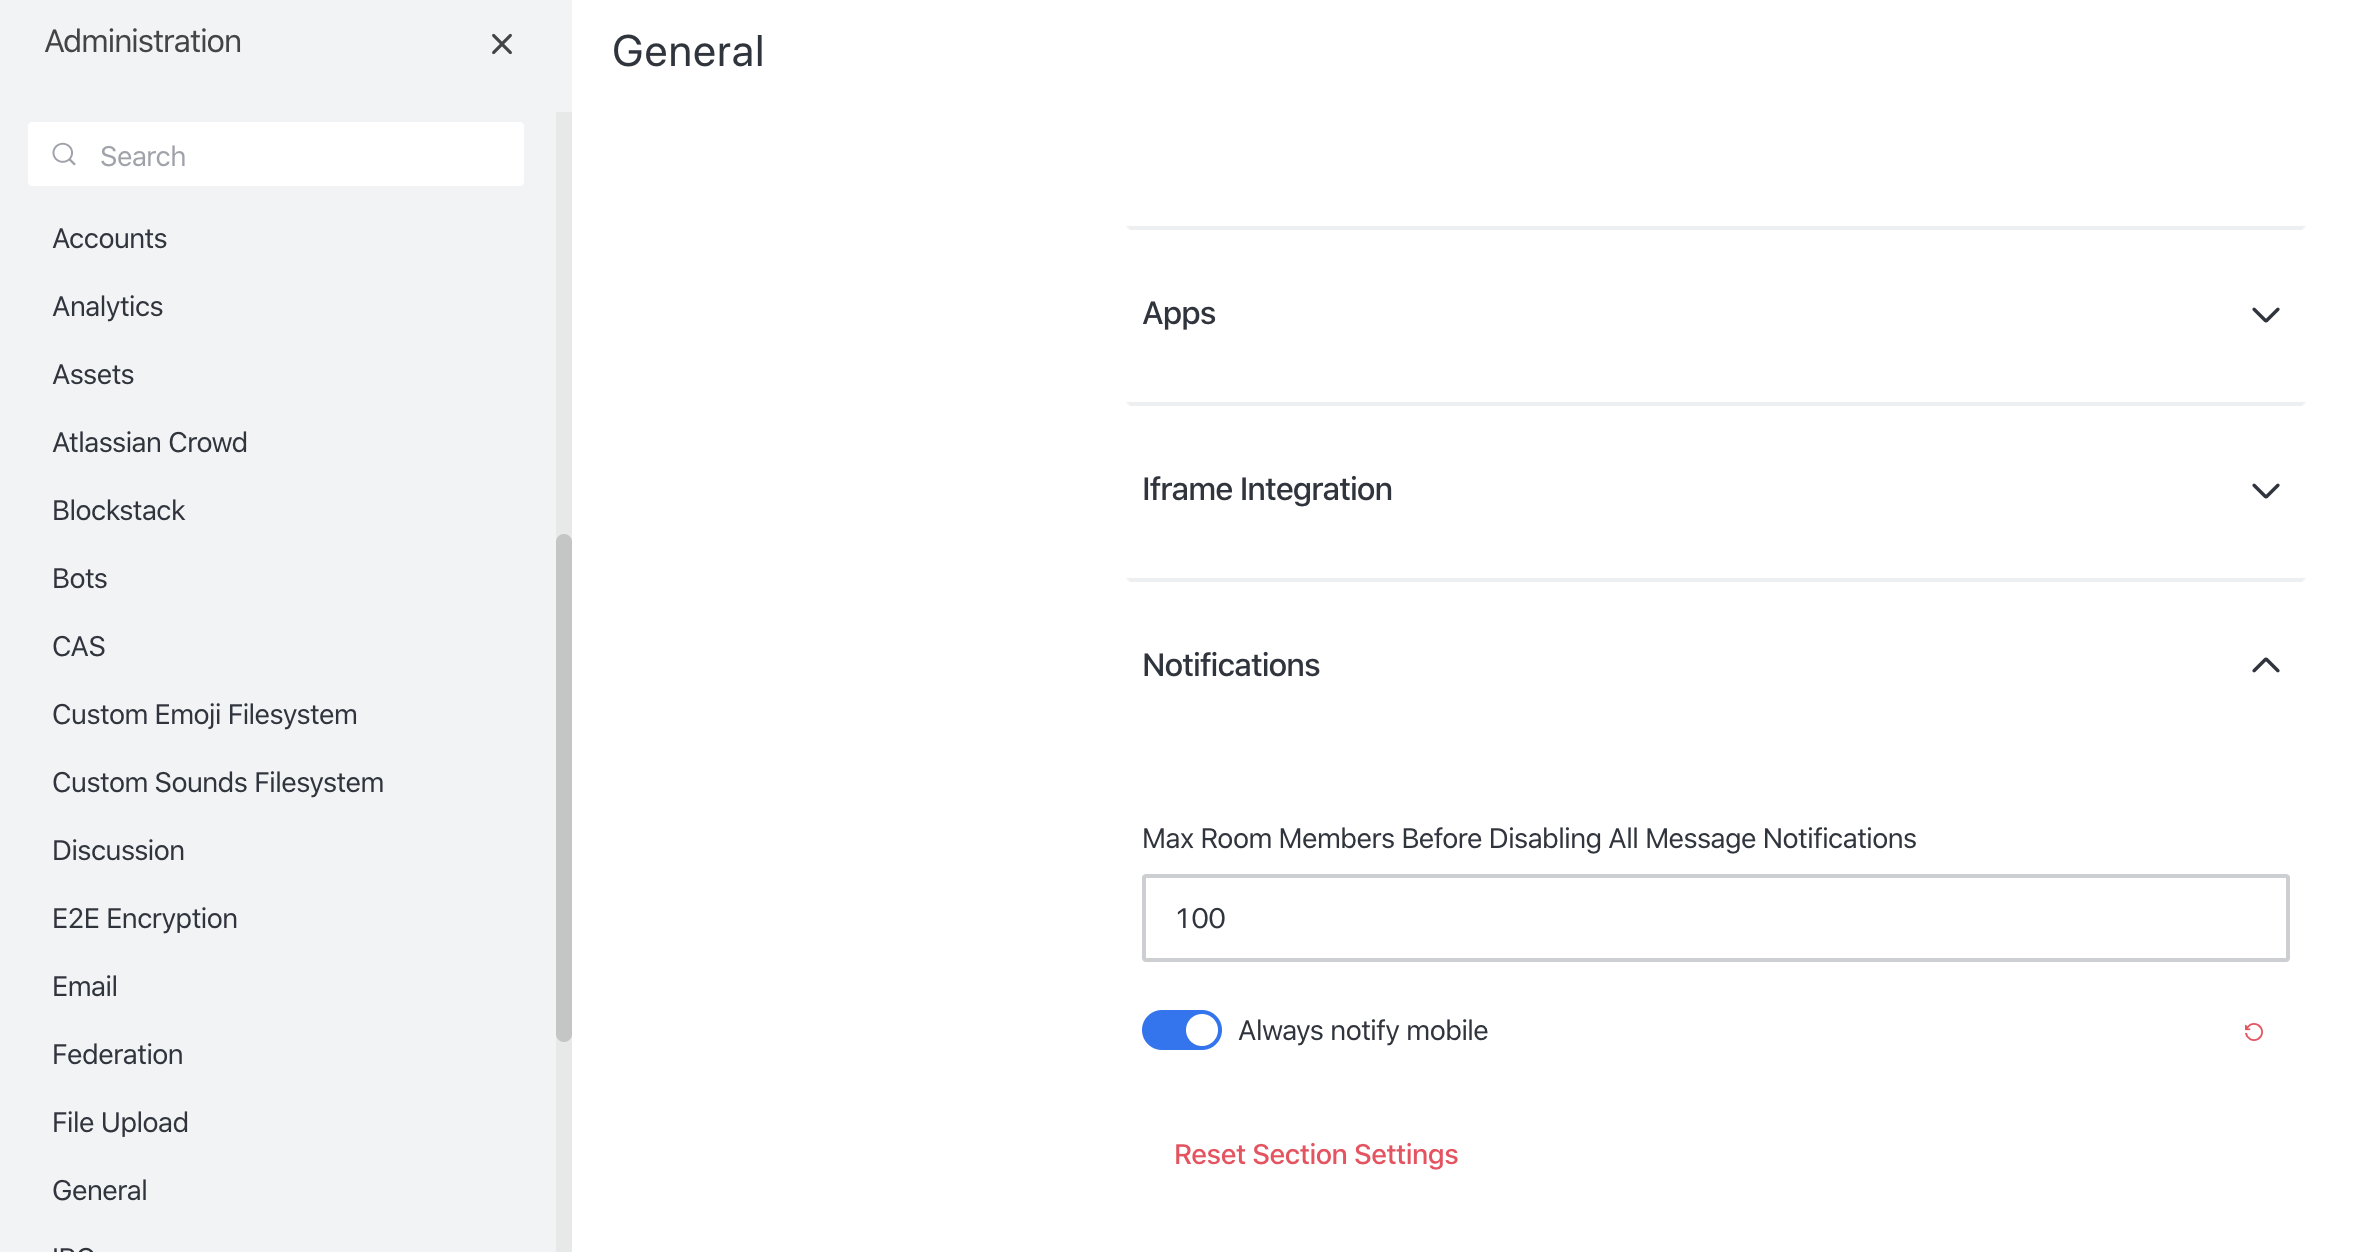Toggle Always notify mobile switch
2366x1252 pixels.
pos(1181,1030)
